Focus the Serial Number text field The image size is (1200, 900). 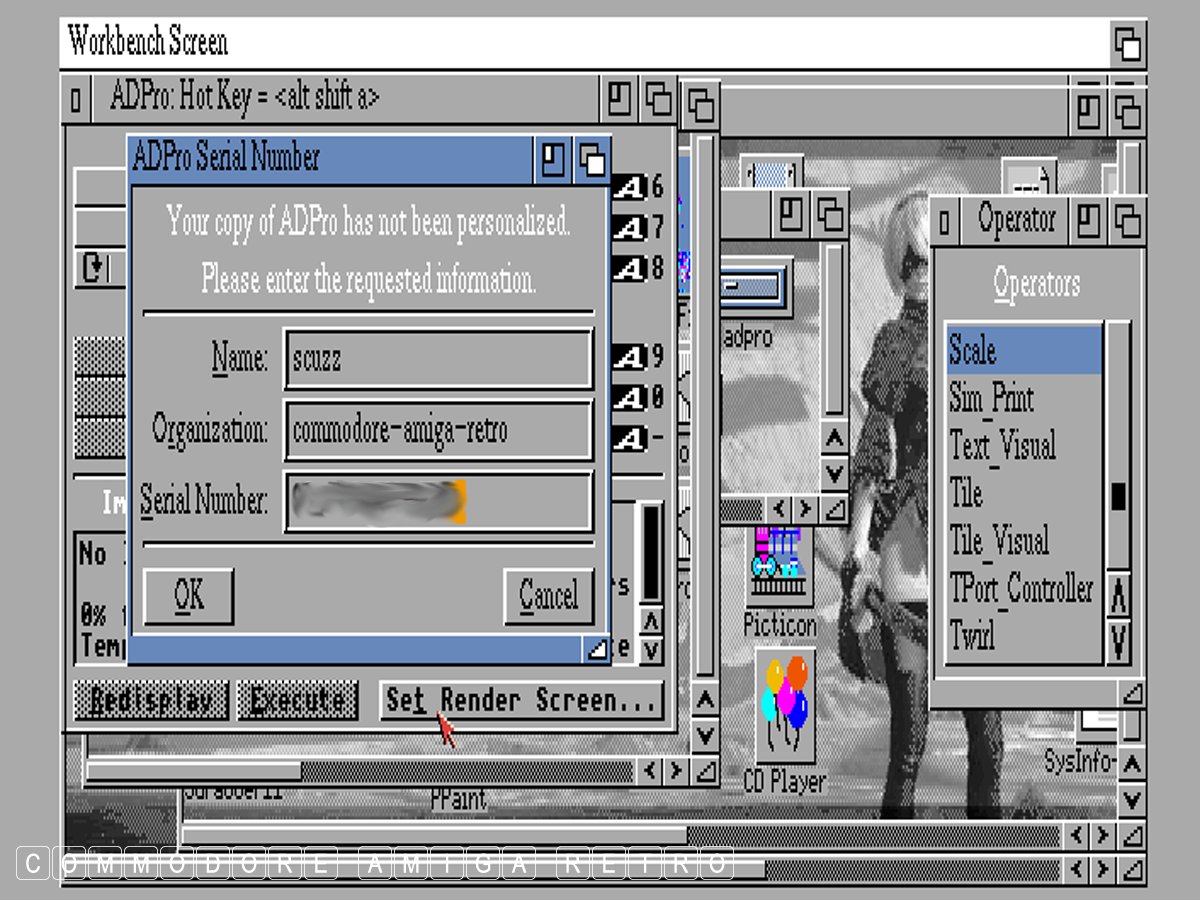[x=438, y=502]
